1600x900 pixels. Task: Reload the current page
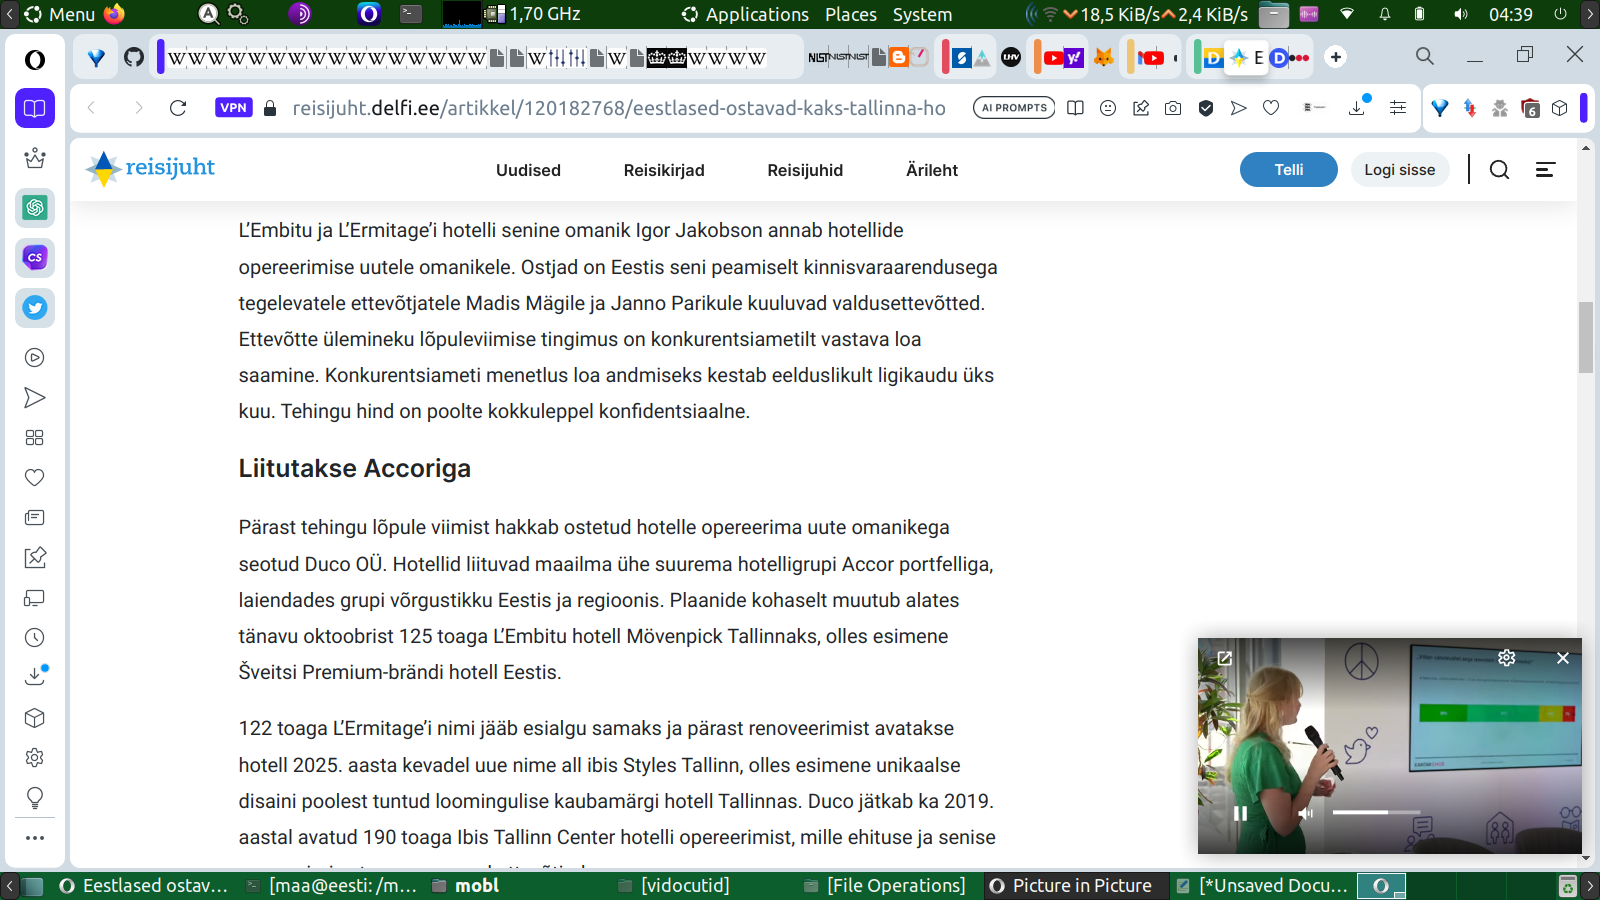[178, 108]
